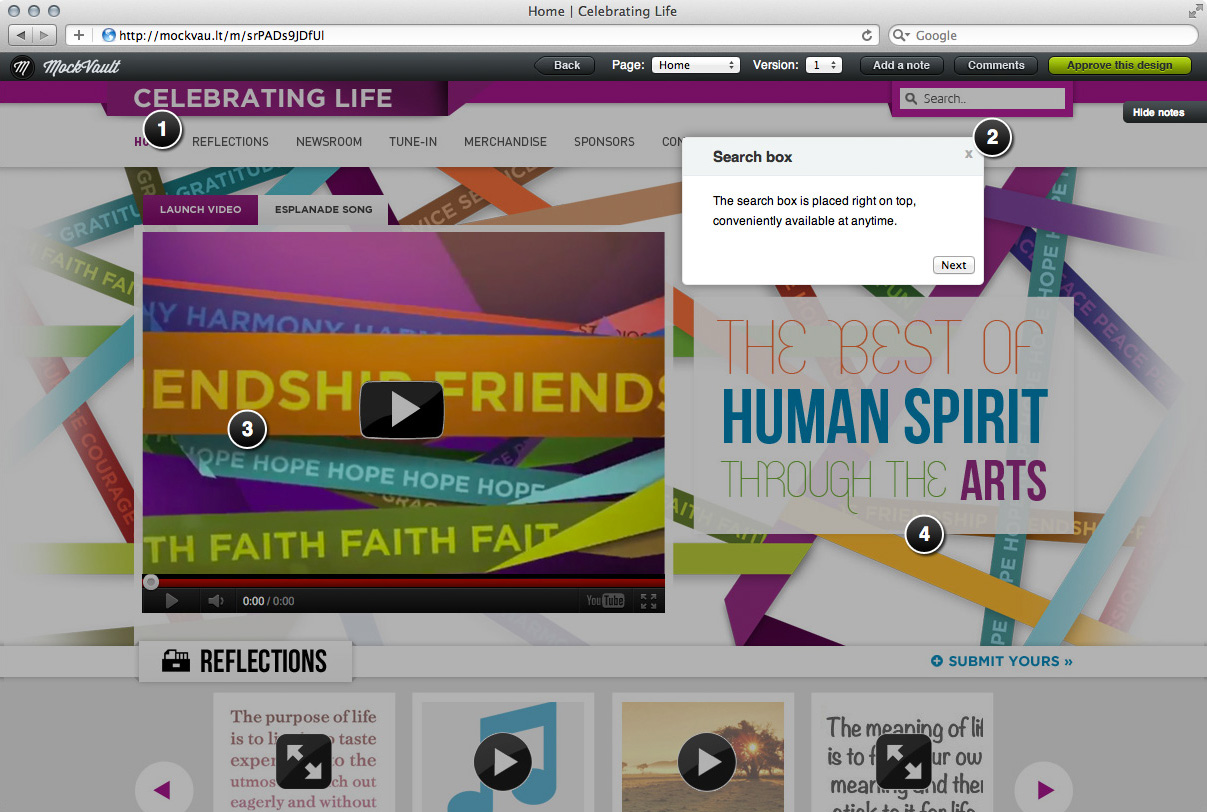
Task: Click the small play control in the video bar
Action: click(171, 600)
